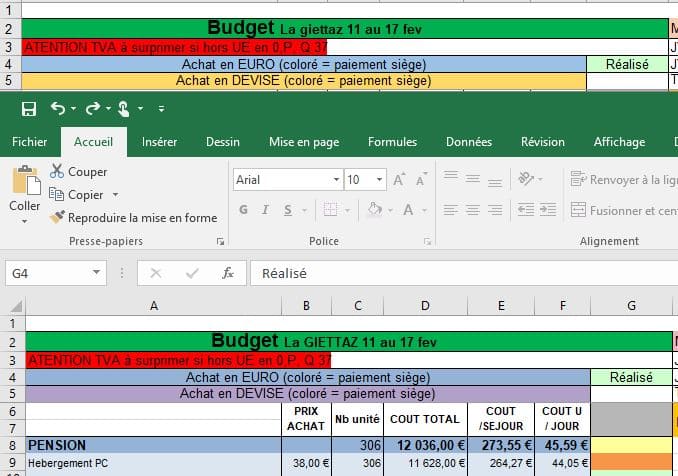Click the Coller paste icon
Image resolution: width=678 pixels, height=476 pixels.
point(26,180)
